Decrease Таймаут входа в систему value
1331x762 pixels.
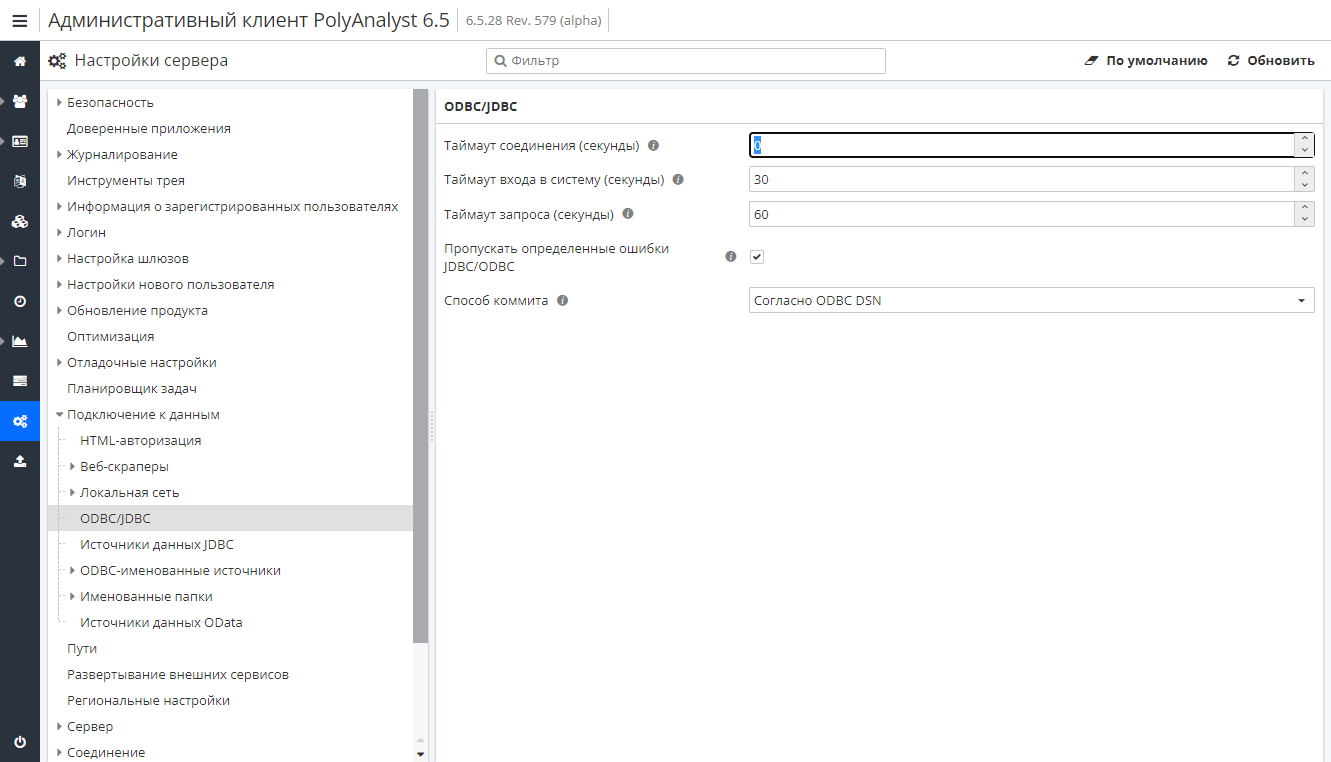[1304, 185]
